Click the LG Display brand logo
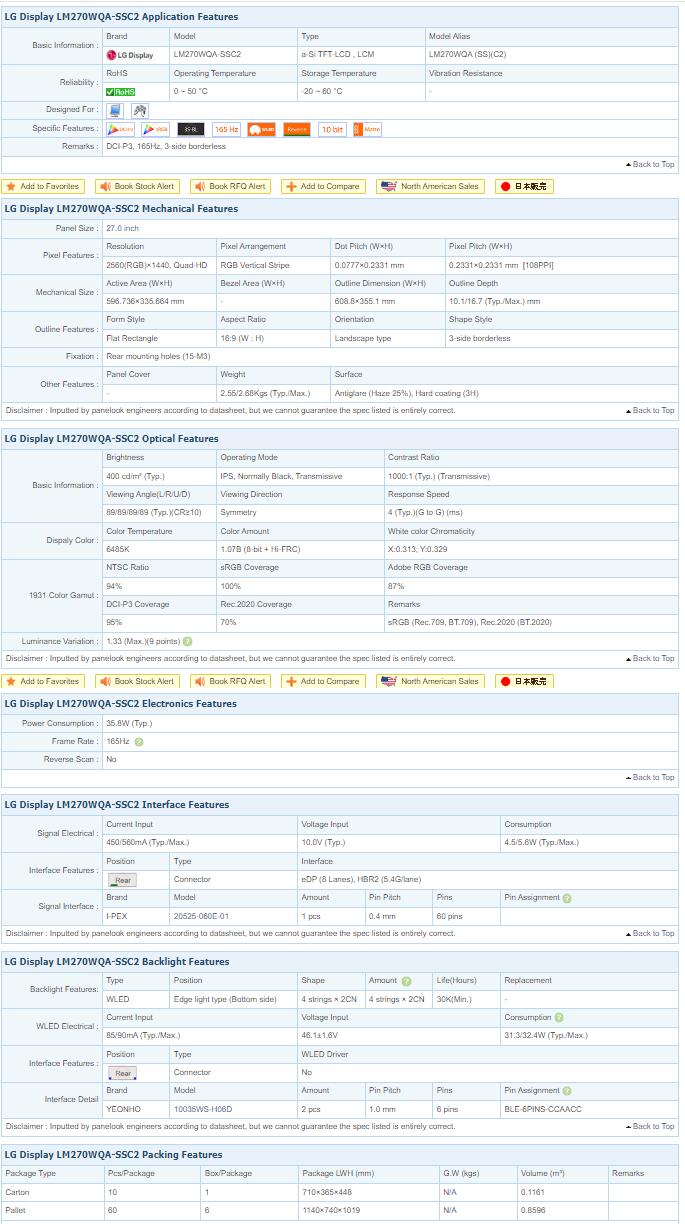685x1224 pixels. [130, 55]
